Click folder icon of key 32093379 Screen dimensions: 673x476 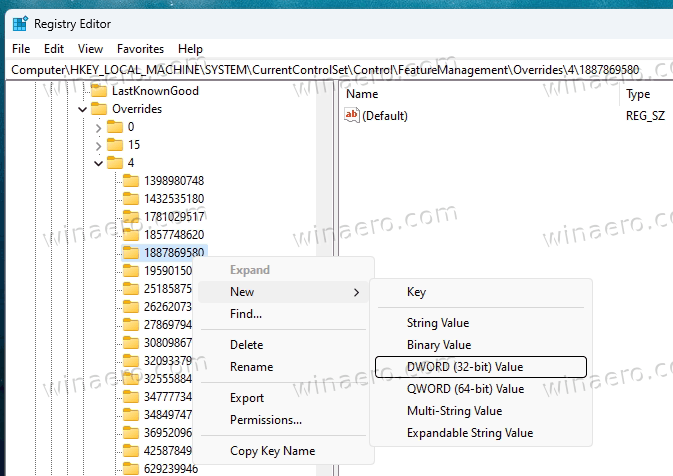pyautogui.click(x=131, y=361)
